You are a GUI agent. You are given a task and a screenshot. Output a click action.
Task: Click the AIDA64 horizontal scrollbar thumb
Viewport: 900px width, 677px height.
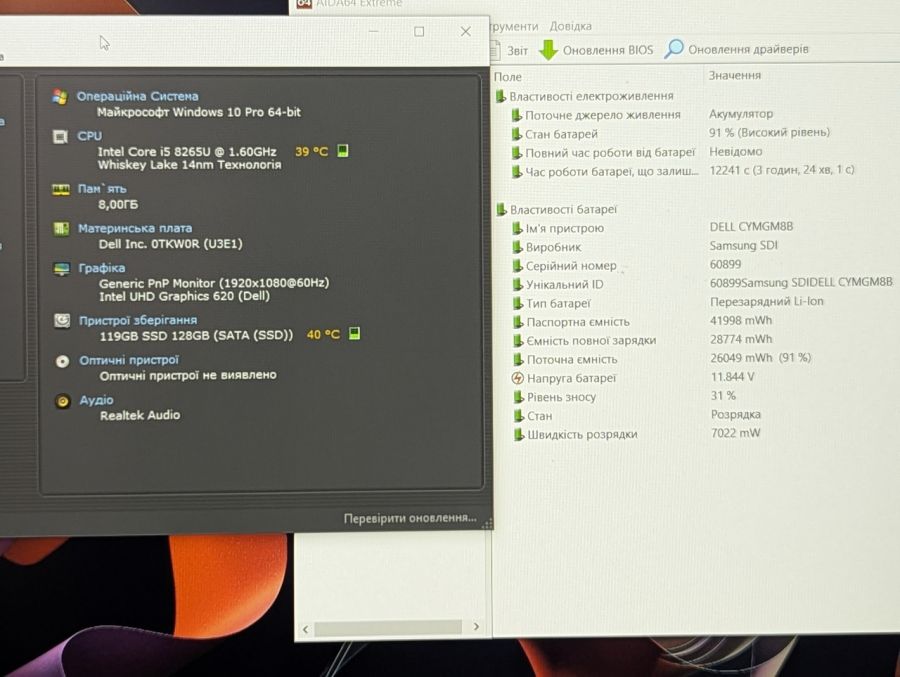click(x=388, y=628)
